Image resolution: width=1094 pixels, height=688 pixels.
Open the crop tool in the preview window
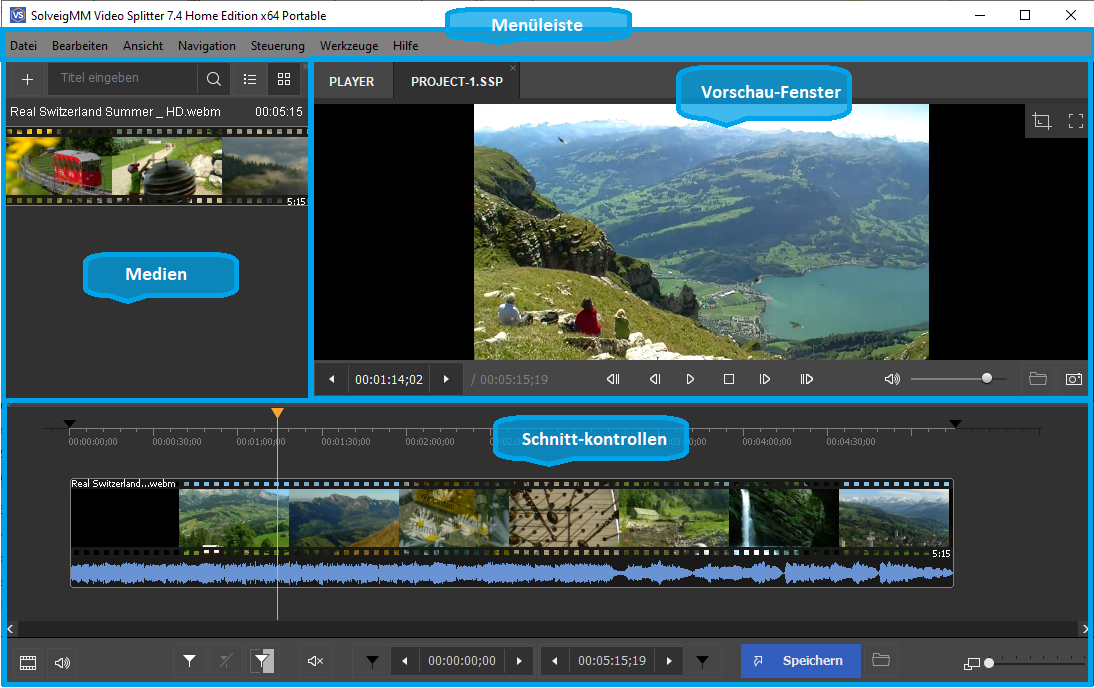[x=1042, y=121]
